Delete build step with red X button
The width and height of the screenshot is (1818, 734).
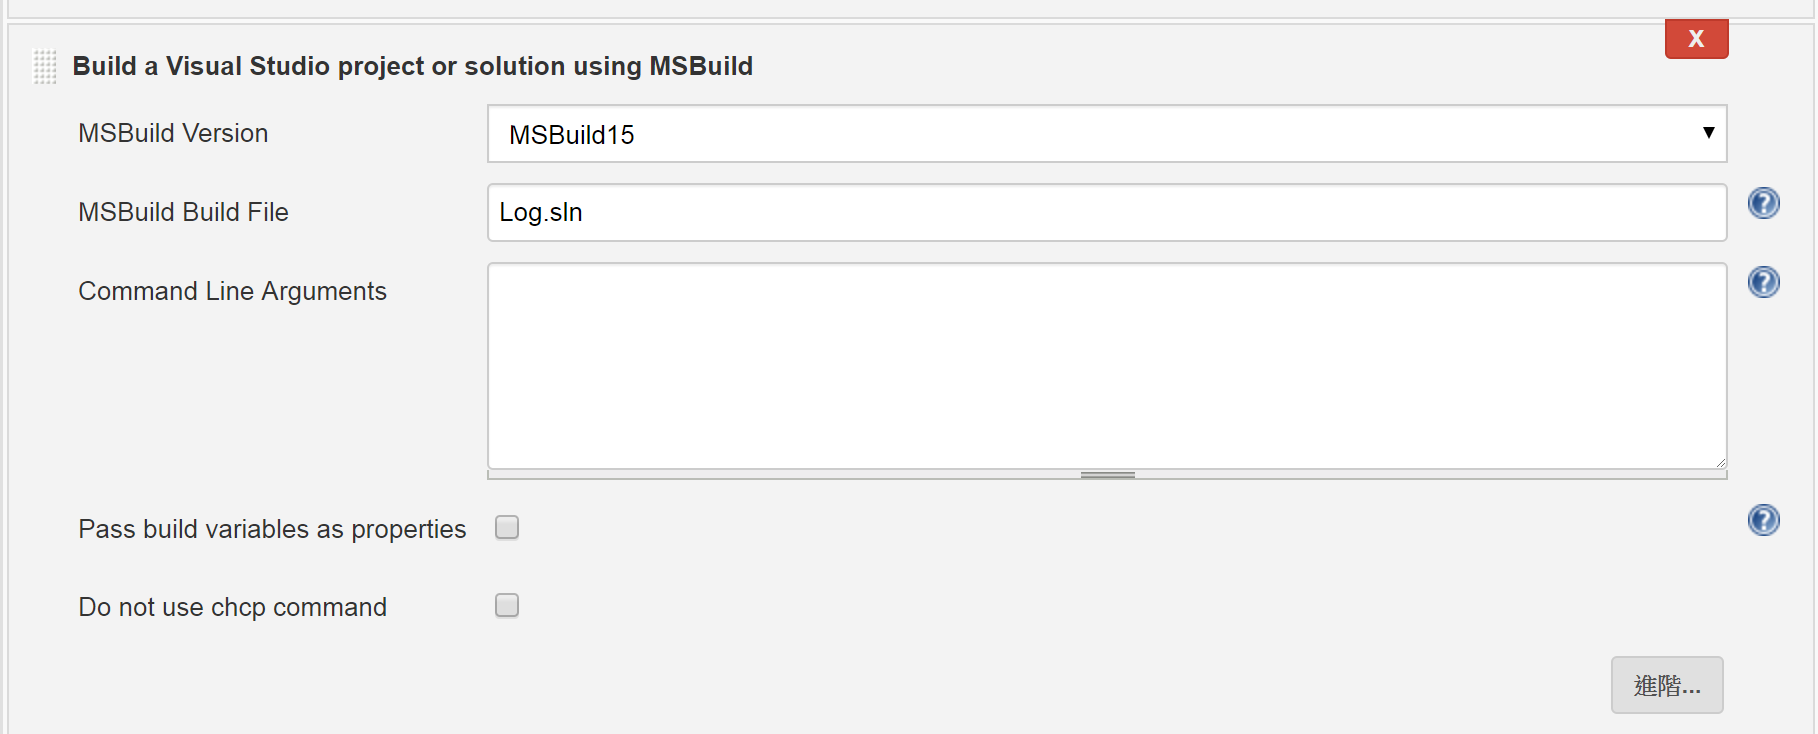click(1696, 39)
